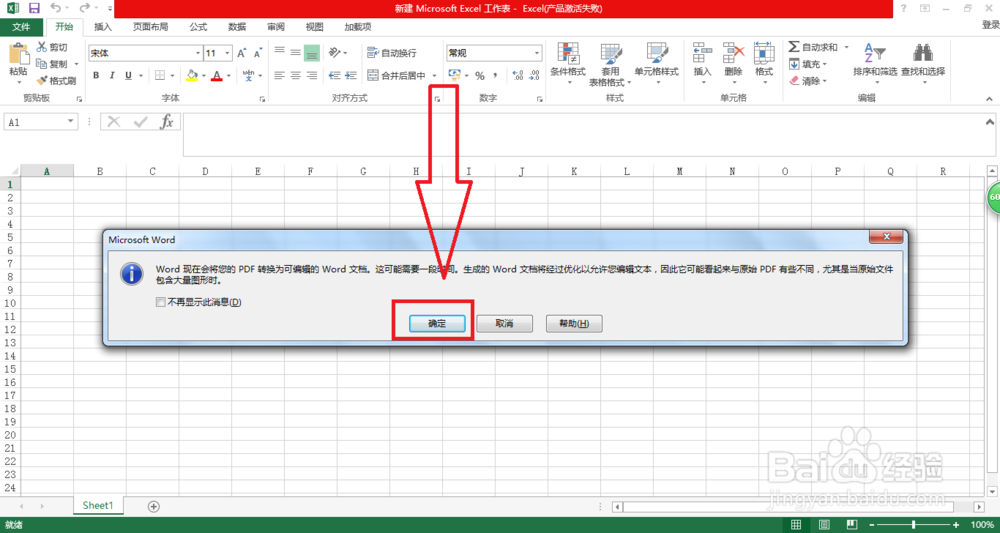This screenshot has height=533, width=1000.
Task: Switch to the 插入 (Insert) tab
Action: coord(103,27)
